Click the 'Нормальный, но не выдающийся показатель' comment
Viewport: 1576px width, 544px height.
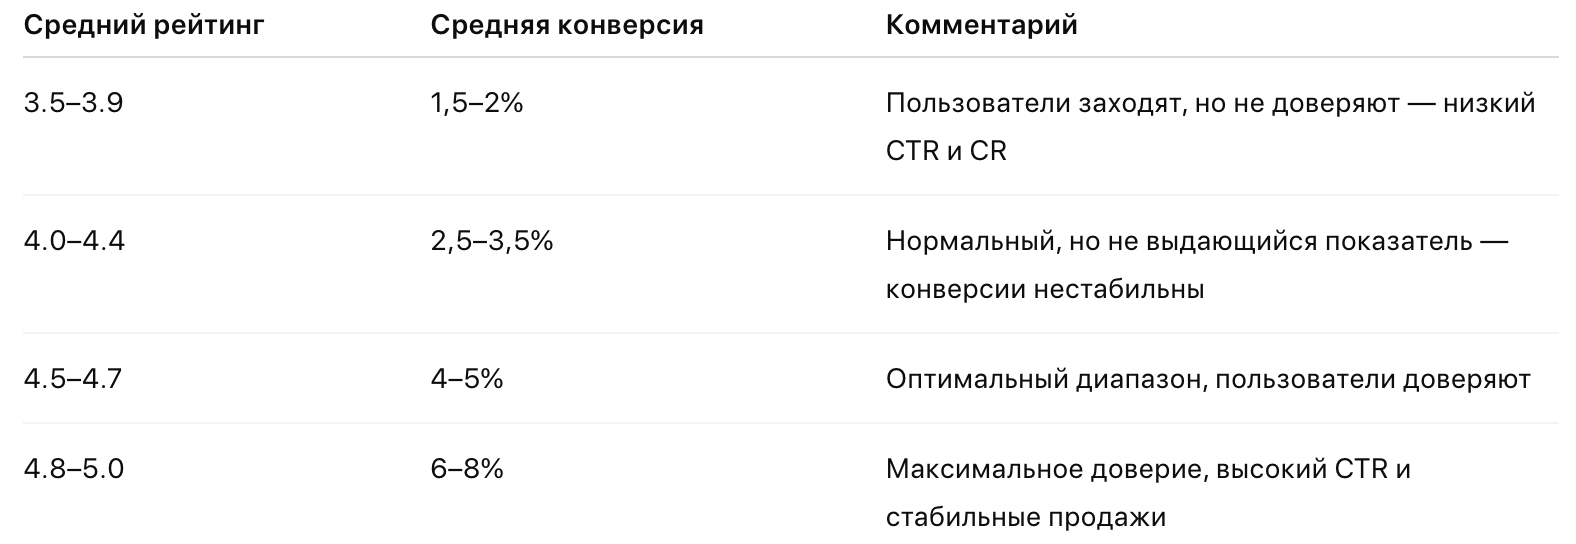point(1178,241)
